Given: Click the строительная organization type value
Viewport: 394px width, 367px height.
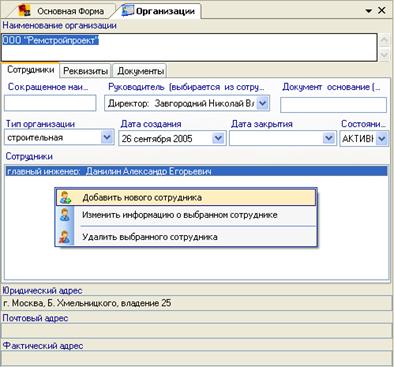Looking at the screenshot, I should (35, 138).
